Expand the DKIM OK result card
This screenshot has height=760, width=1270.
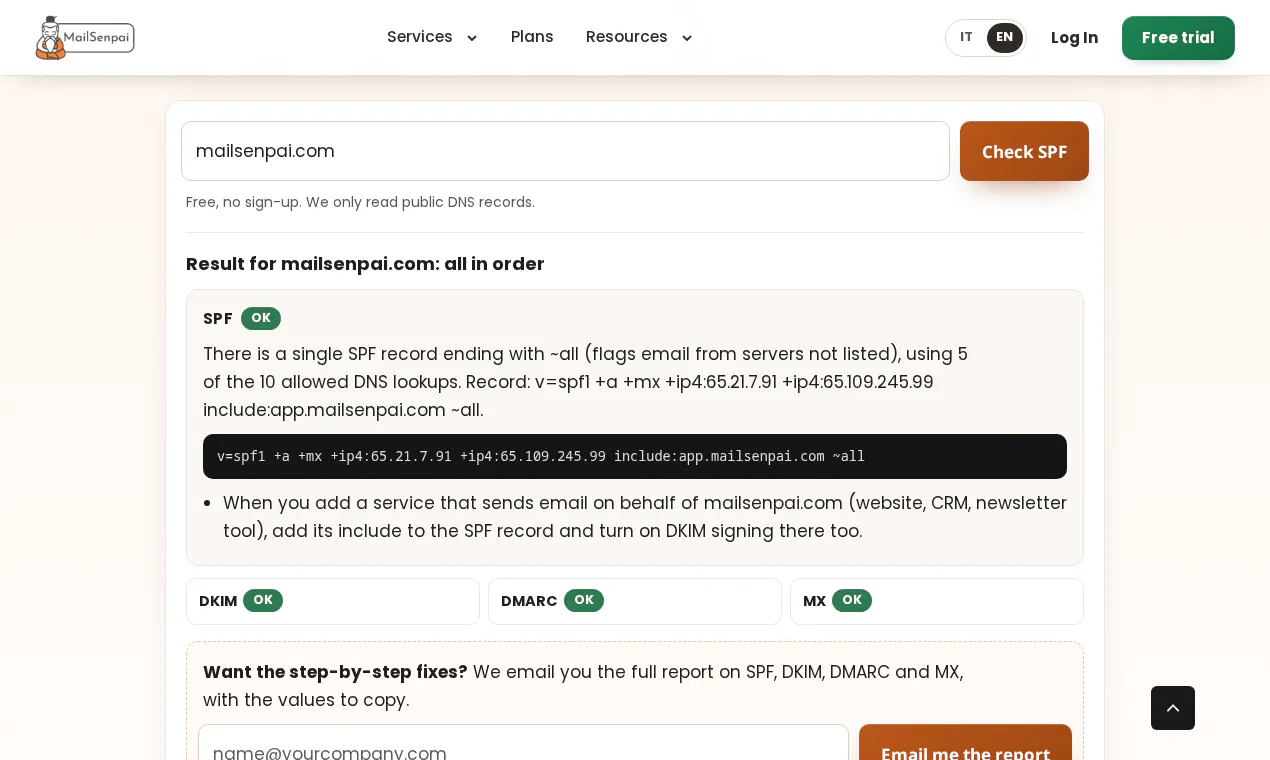coord(333,601)
